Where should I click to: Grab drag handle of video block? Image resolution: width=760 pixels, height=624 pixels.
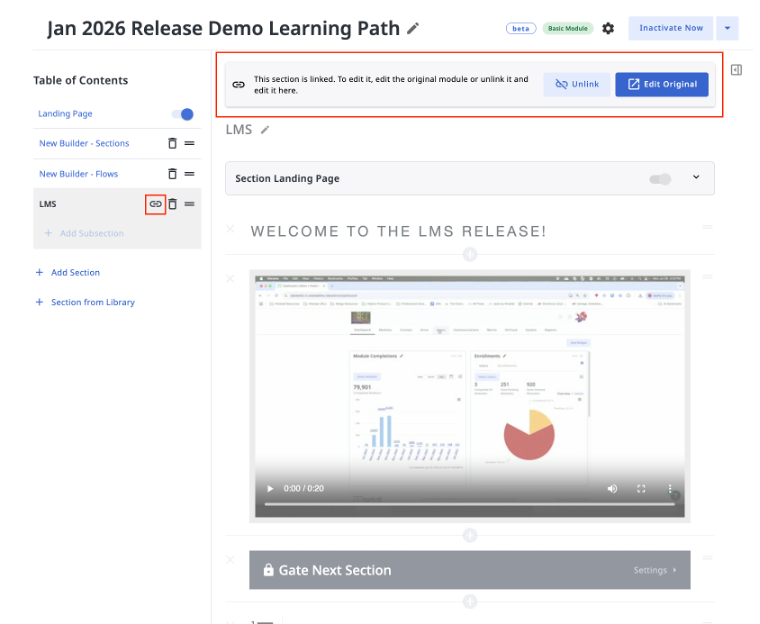707,277
